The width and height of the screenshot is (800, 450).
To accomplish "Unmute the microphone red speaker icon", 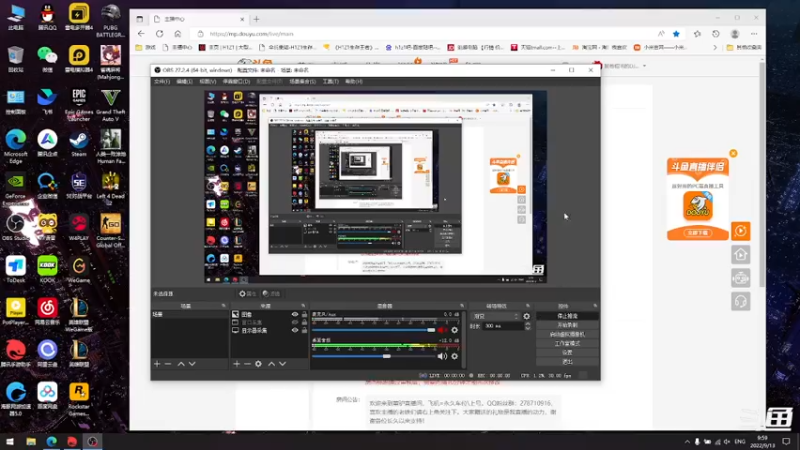I will (442, 330).
